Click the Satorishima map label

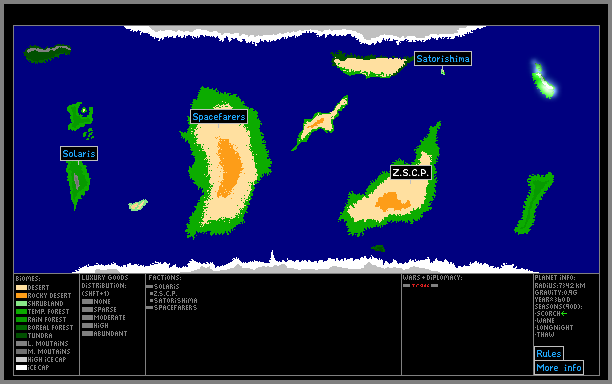(443, 59)
